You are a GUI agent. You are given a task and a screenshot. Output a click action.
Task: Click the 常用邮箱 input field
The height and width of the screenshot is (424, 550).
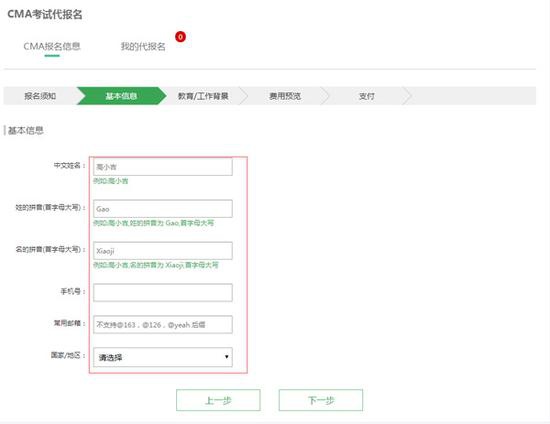pos(163,324)
